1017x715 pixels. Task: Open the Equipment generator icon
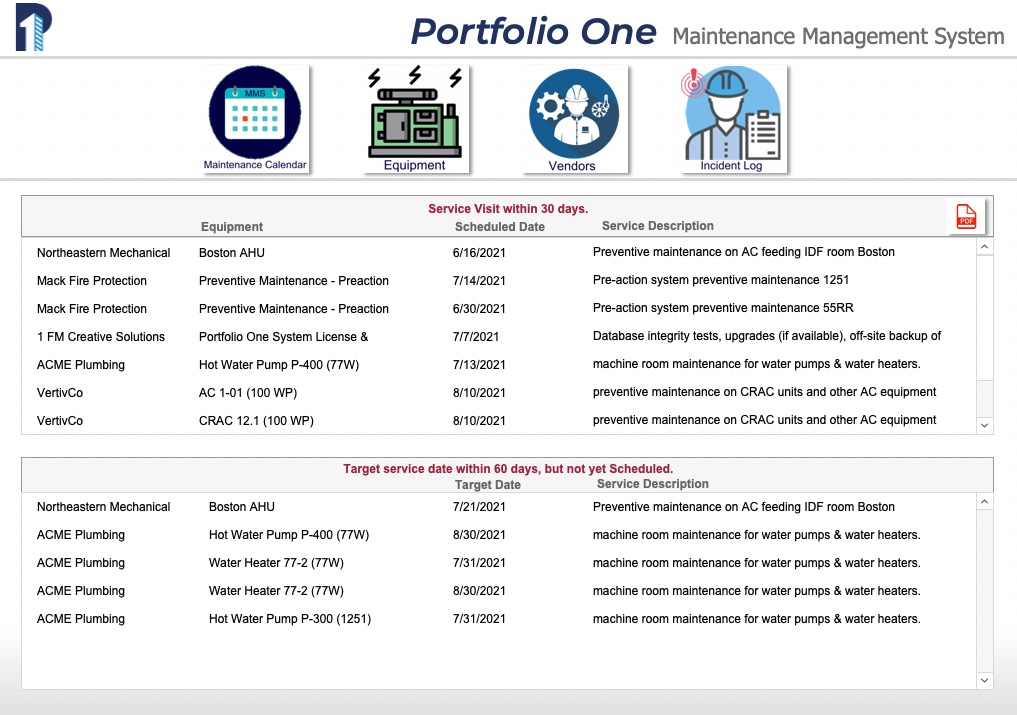415,119
